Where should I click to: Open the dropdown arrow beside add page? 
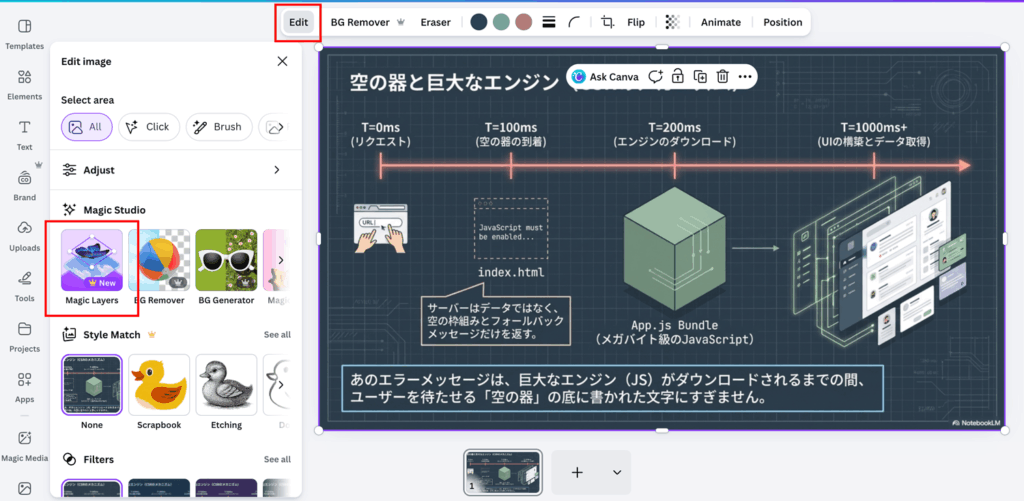(617, 472)
